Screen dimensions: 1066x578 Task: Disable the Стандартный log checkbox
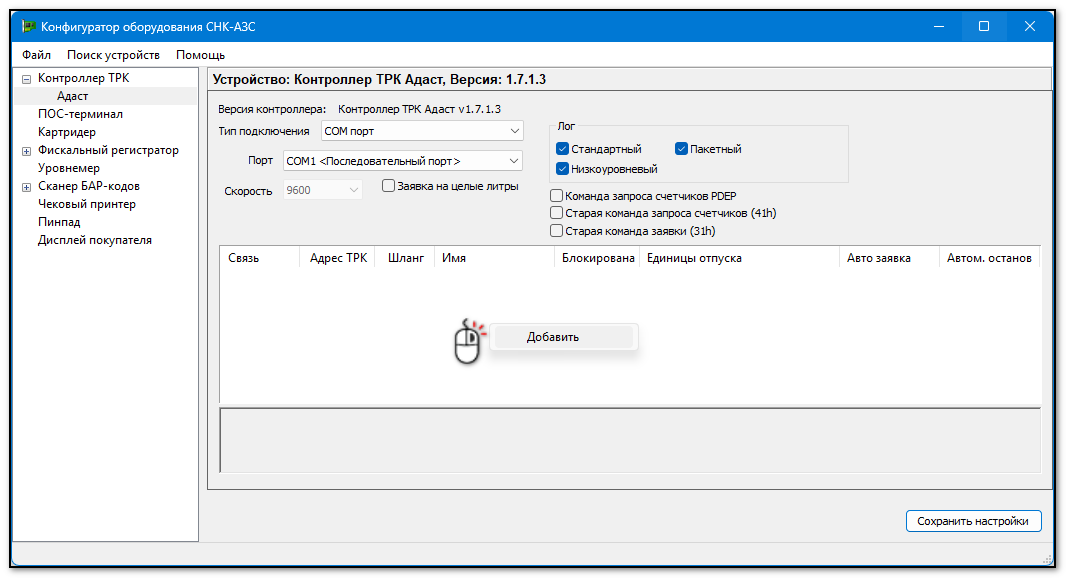point(562,149)
